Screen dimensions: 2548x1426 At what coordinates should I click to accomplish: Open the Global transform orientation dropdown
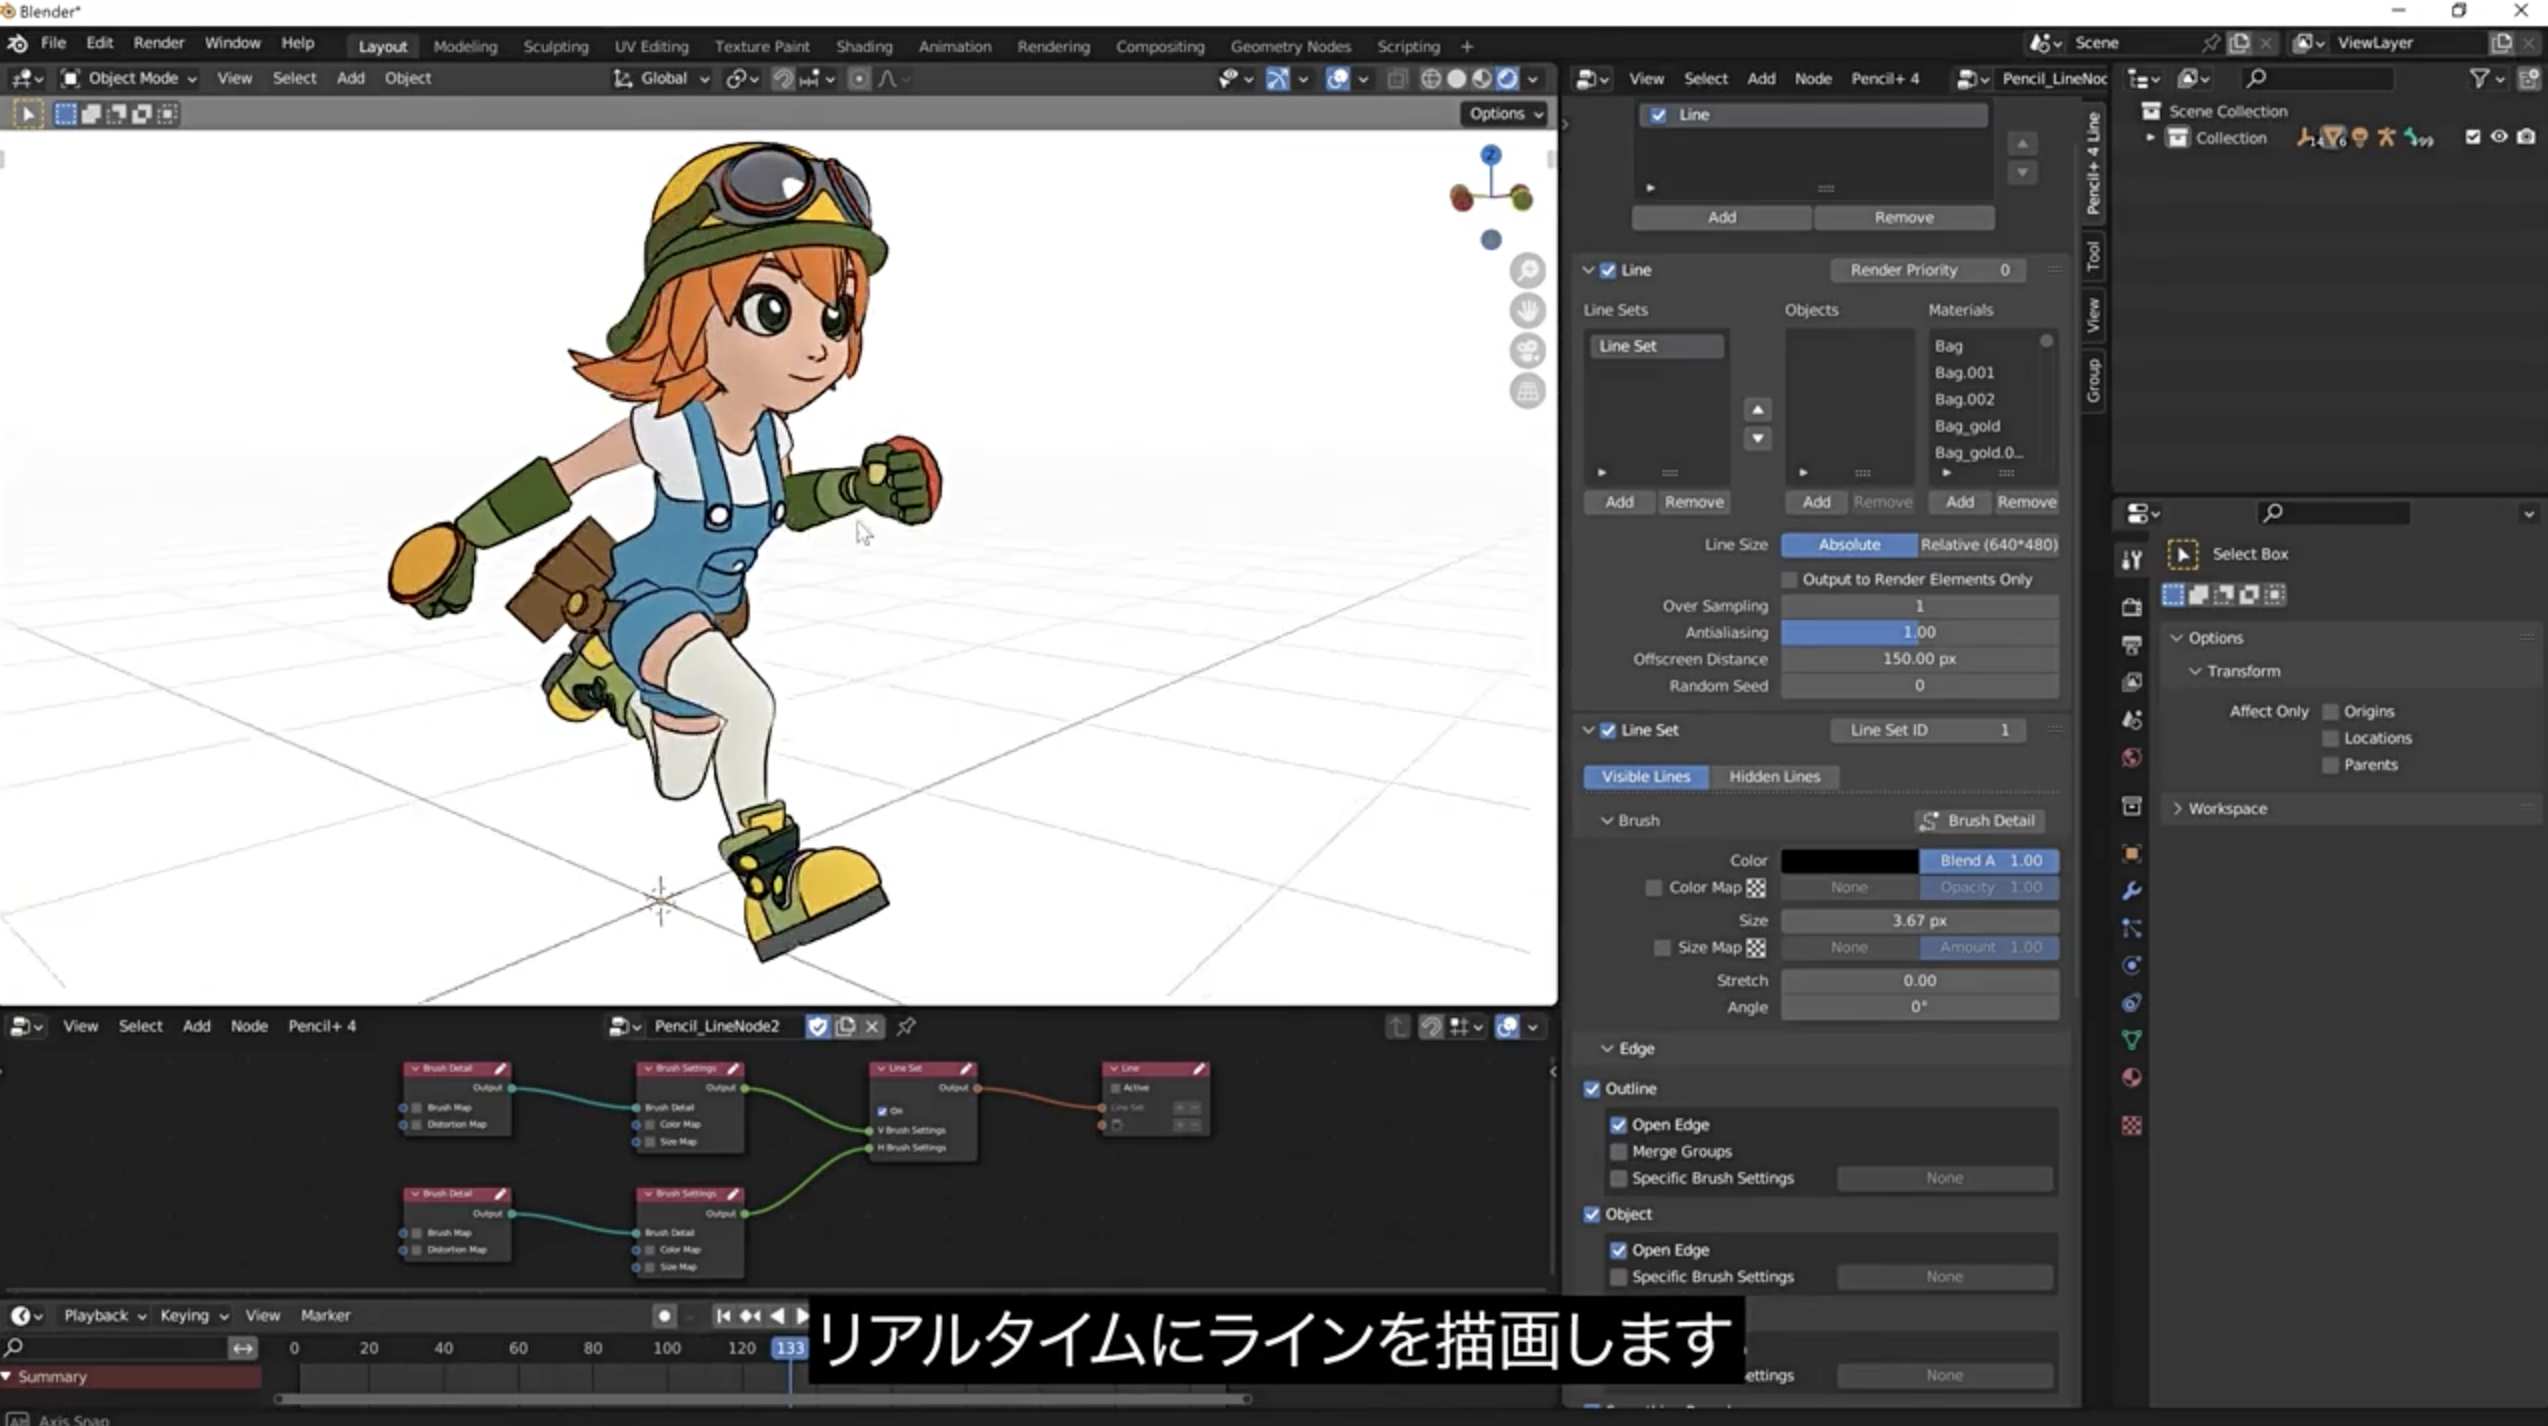pos(663,78)
